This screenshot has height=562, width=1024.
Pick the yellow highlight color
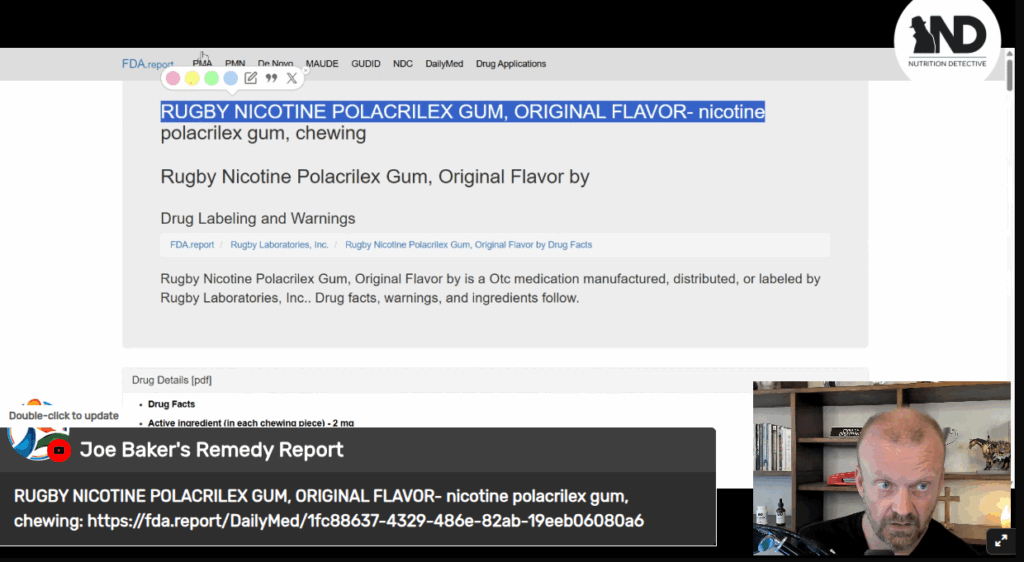coord(192,78)
